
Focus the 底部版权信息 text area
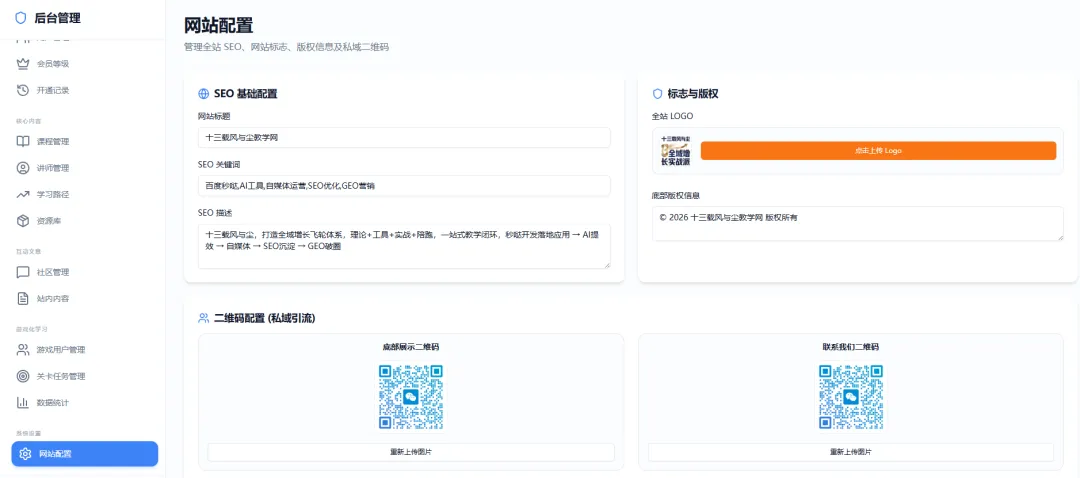click(x=858, y=224)
